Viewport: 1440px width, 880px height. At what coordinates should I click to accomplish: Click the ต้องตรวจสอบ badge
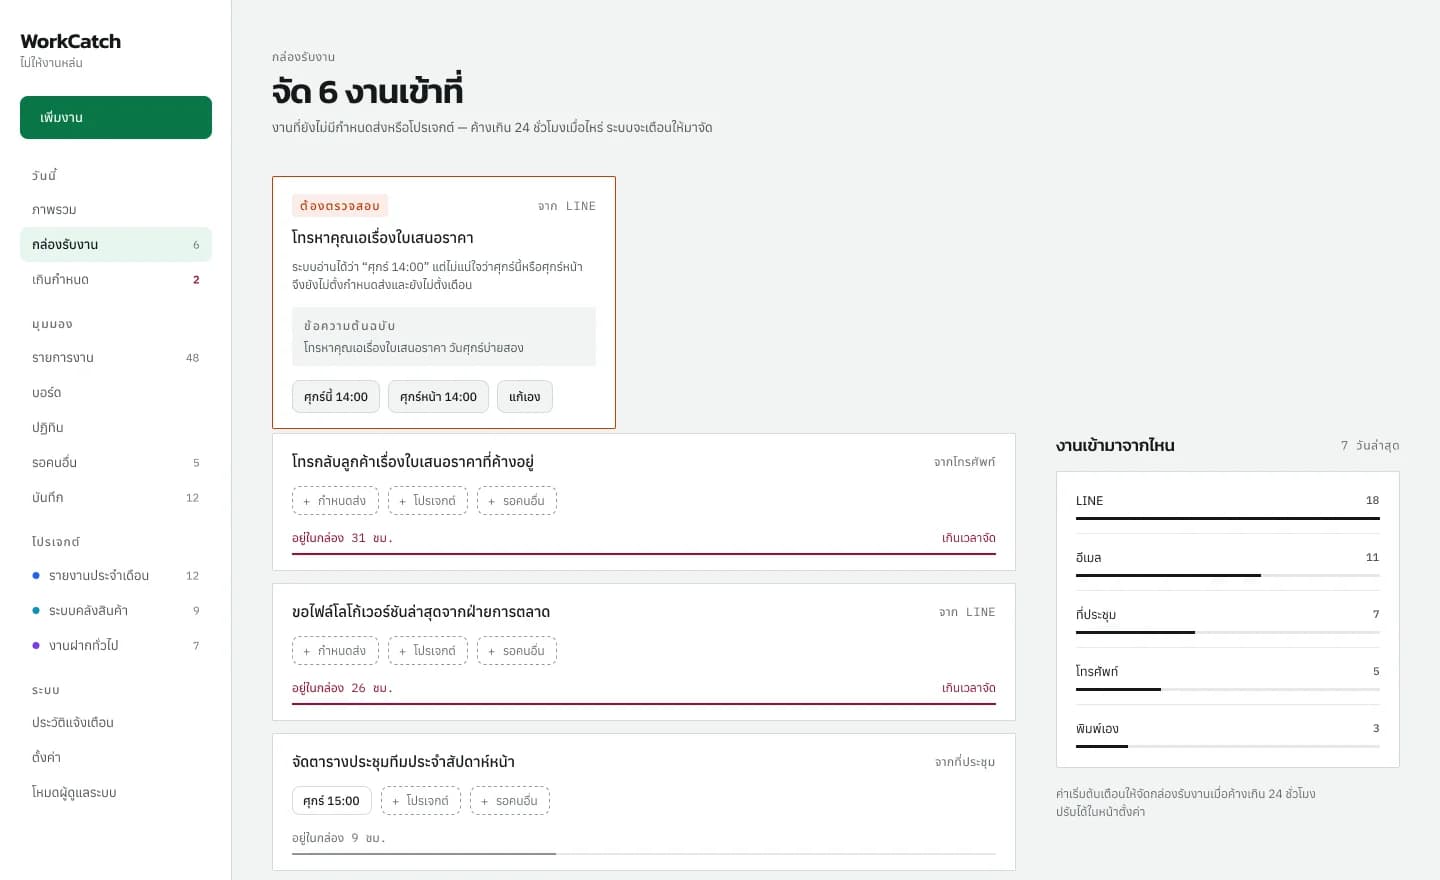pyautogui.click(x=340, y=206)
